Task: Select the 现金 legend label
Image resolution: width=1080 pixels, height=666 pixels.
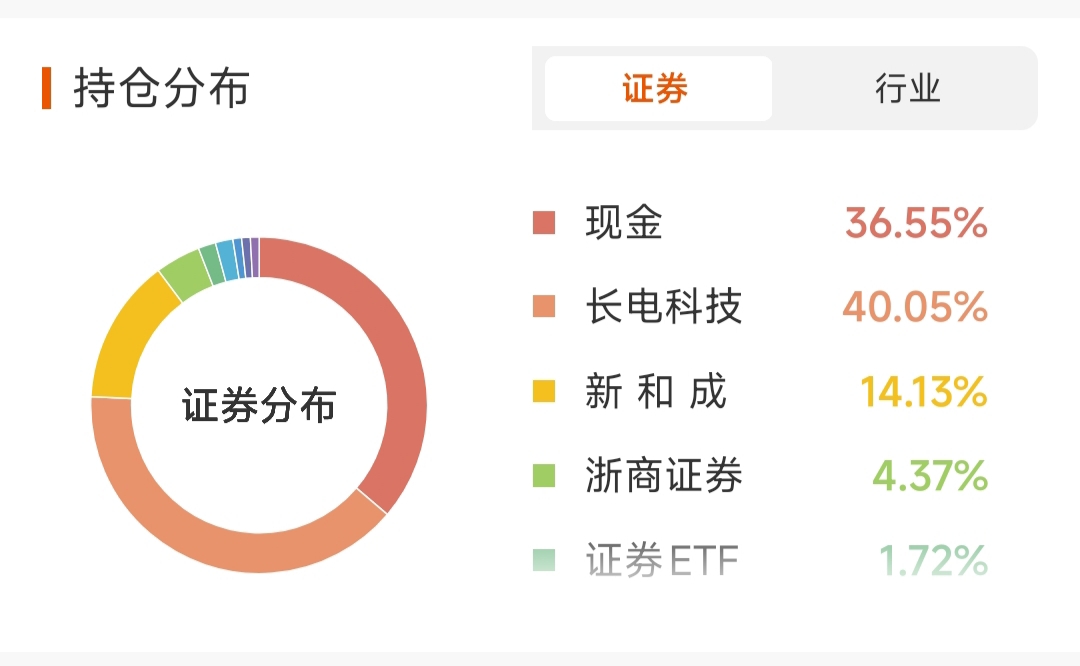Action: coord(624,223)
